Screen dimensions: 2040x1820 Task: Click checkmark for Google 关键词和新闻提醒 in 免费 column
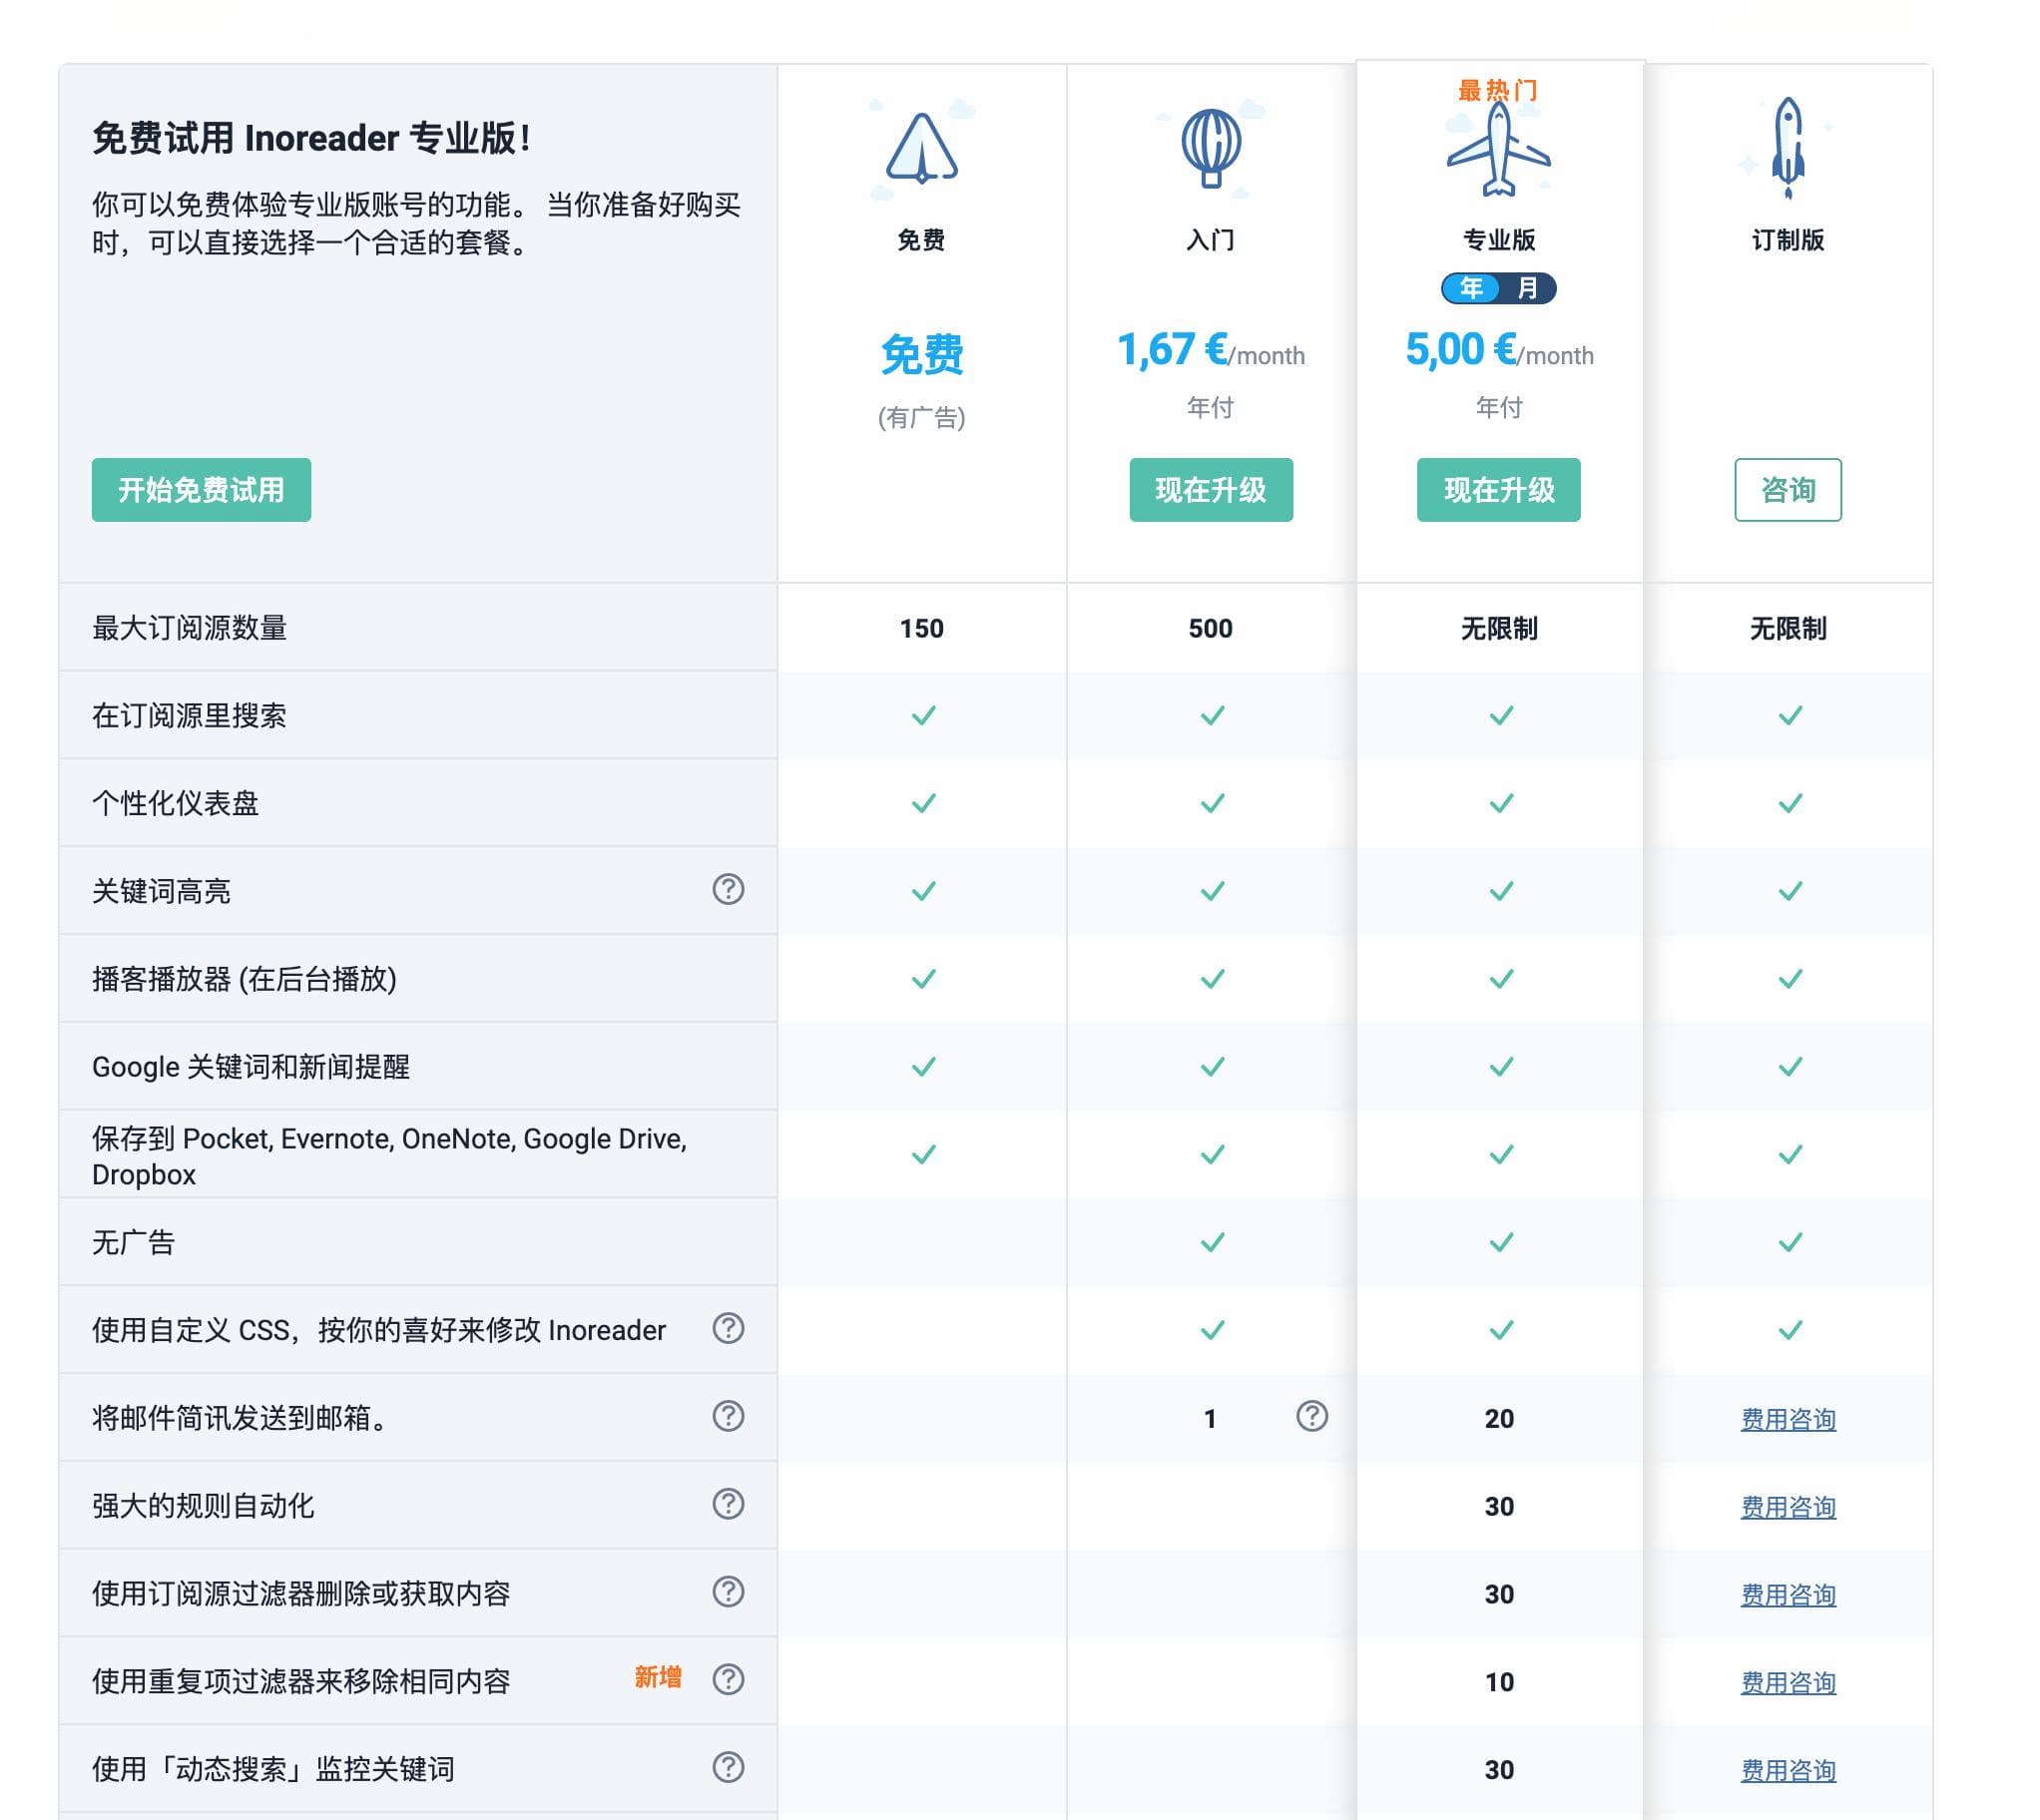pyautogui.click(x=923, y=1067)
